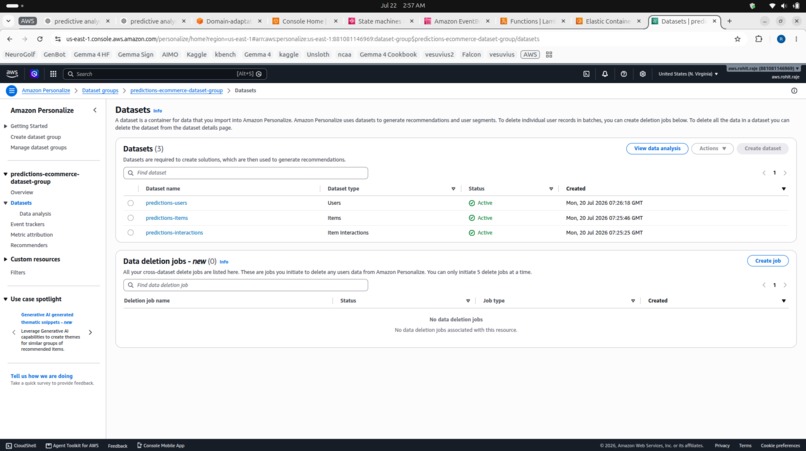
Task: Collapse predictions-ecommerce-dataset-group tree
Action: 6,174
